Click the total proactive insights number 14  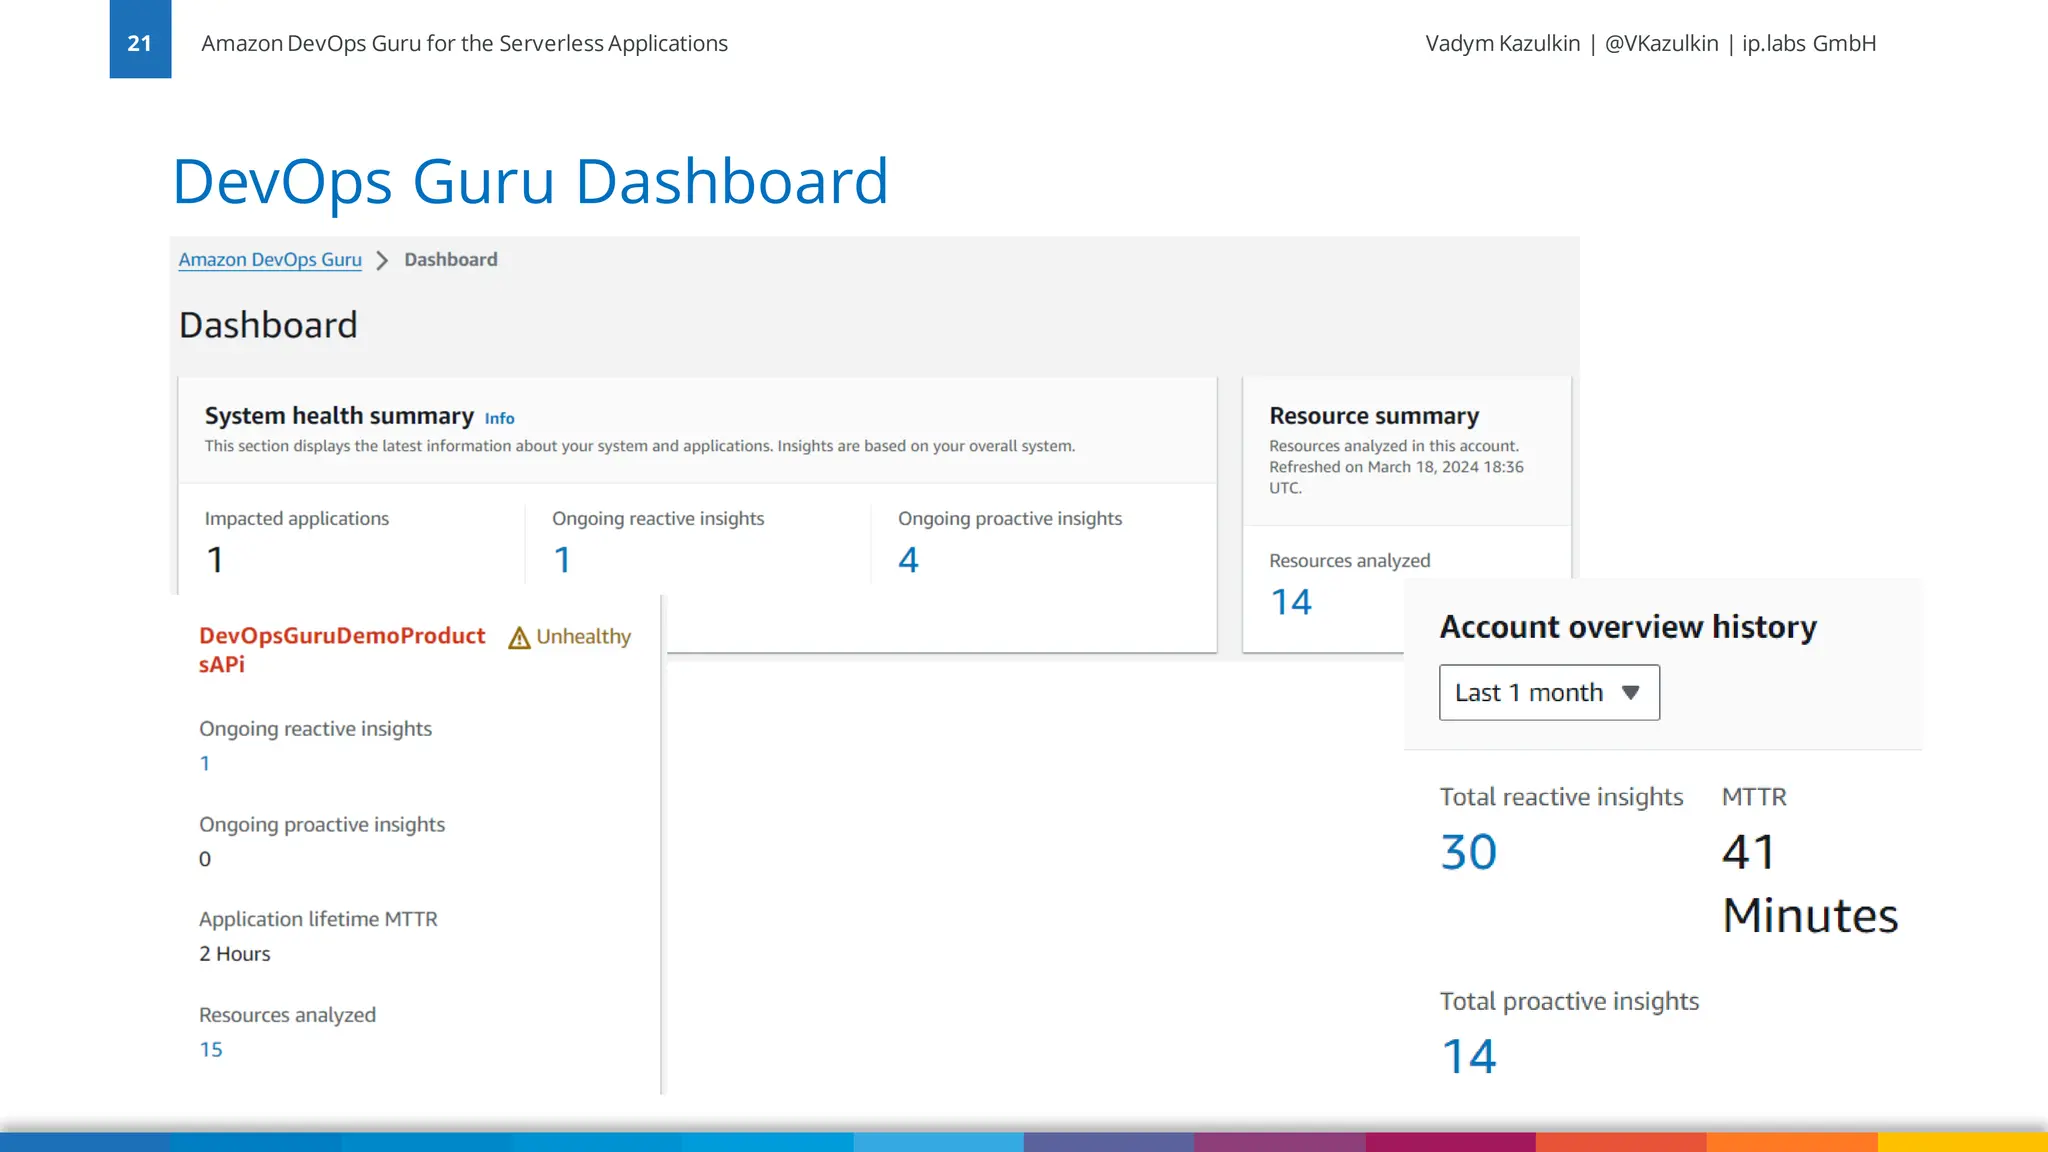1468,1057
